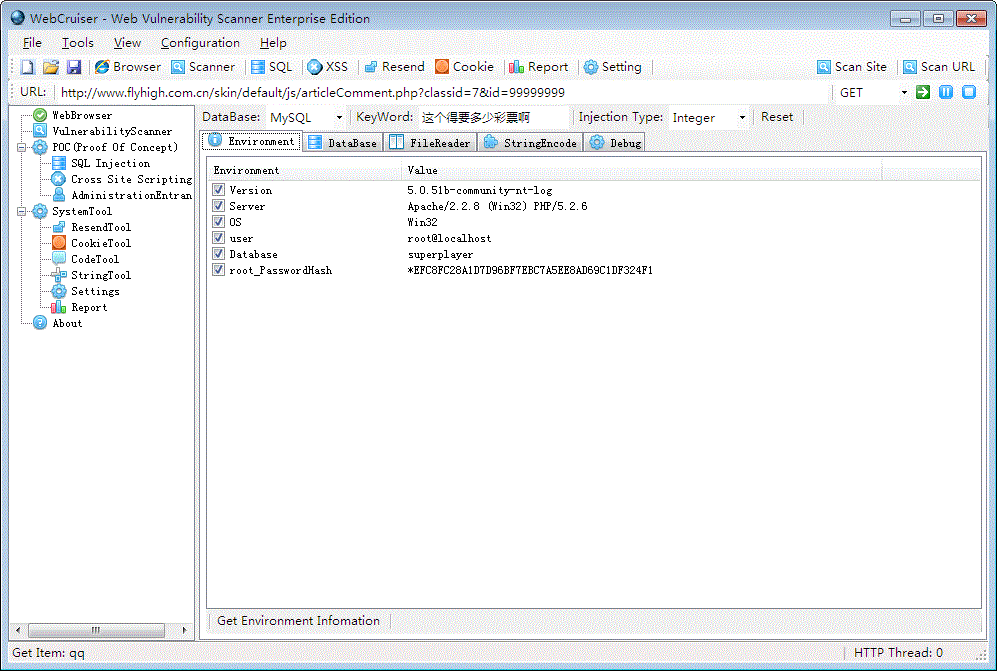Open the SQL toolbar tool

click(x=272, y=67)
